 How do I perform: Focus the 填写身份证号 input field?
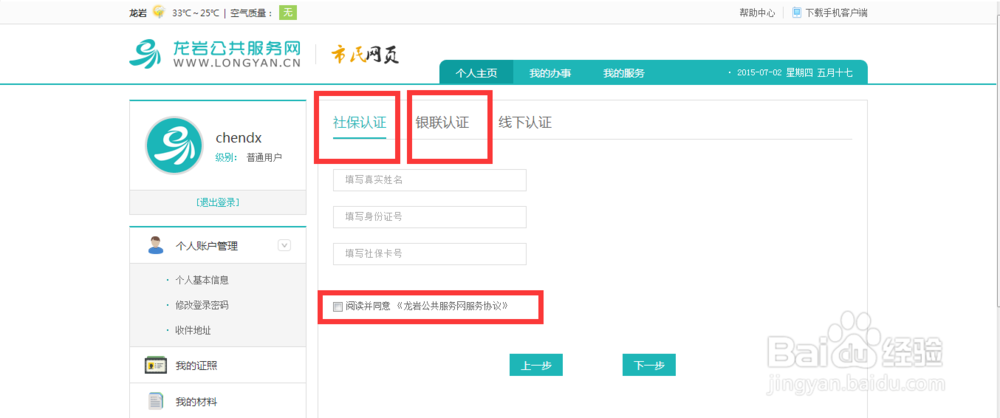pyautogui.click(x=430, y=217)
